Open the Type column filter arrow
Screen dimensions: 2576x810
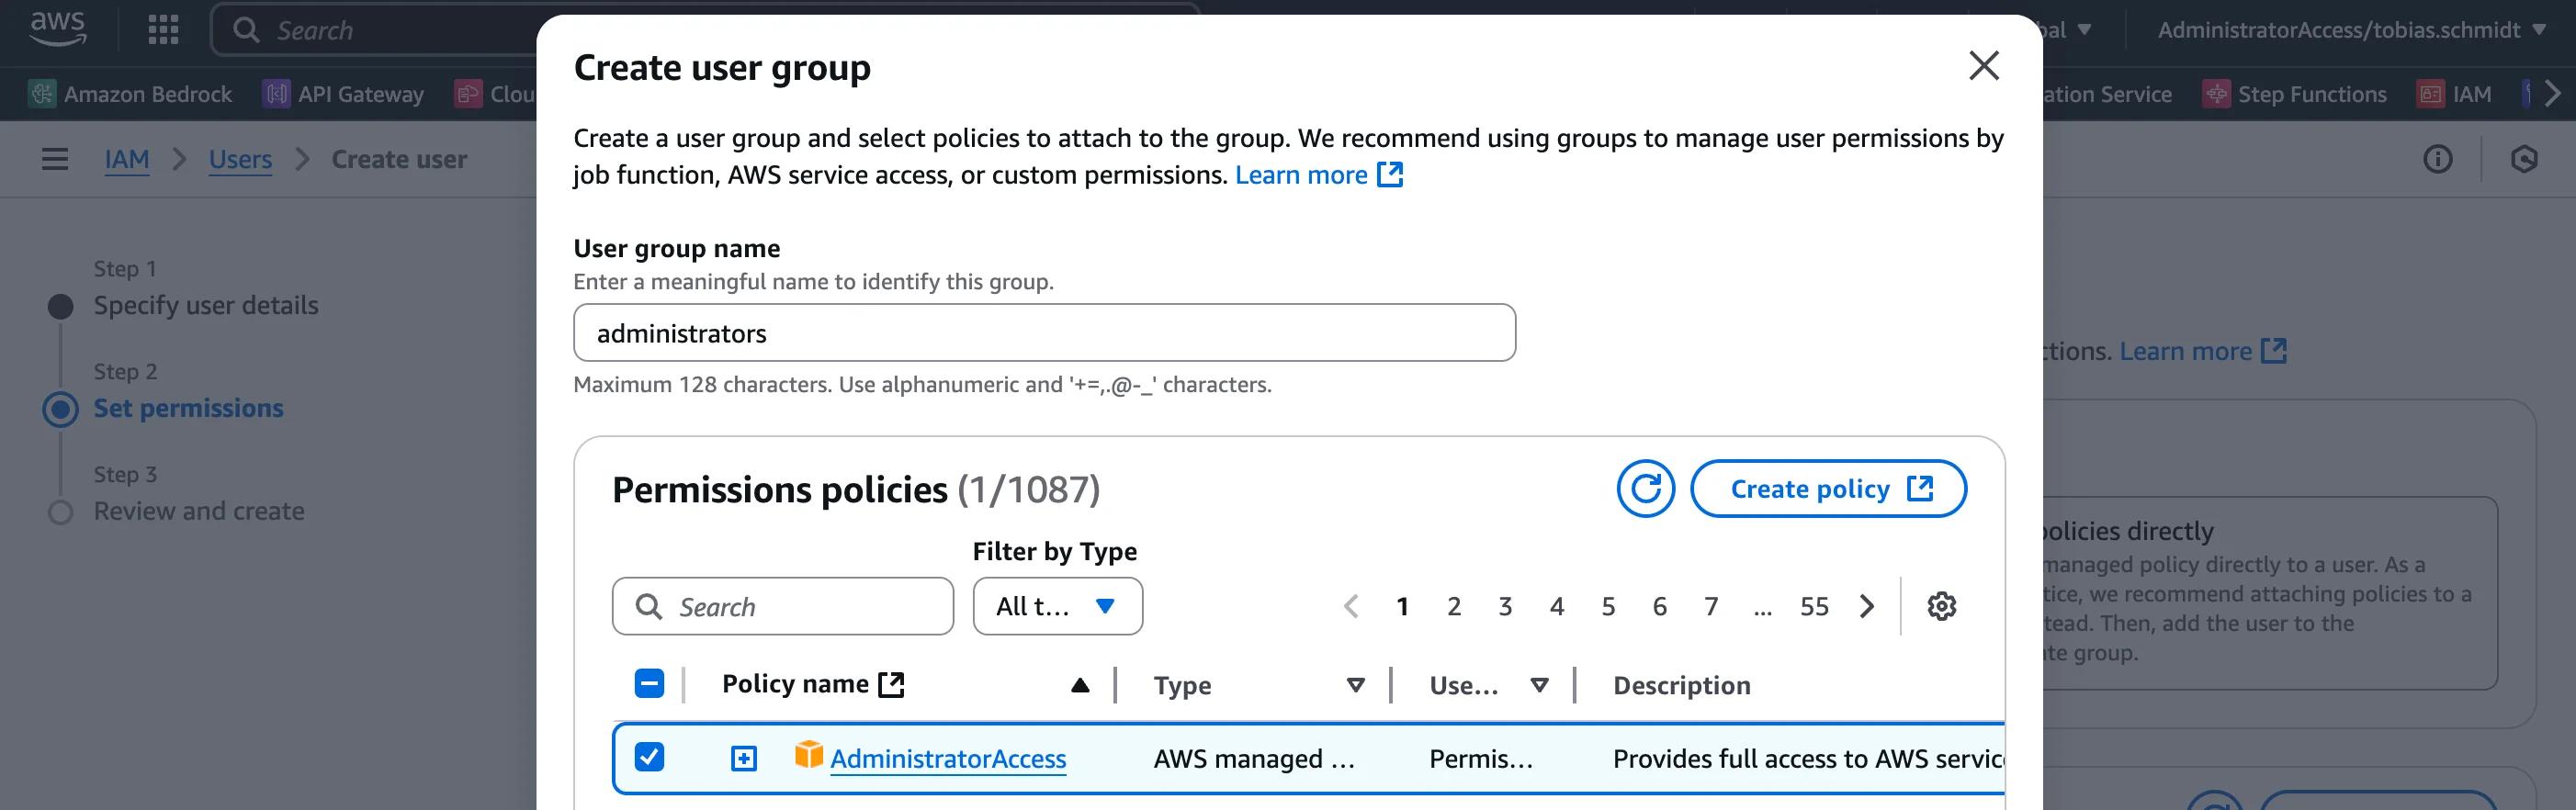coord(1355,685)
